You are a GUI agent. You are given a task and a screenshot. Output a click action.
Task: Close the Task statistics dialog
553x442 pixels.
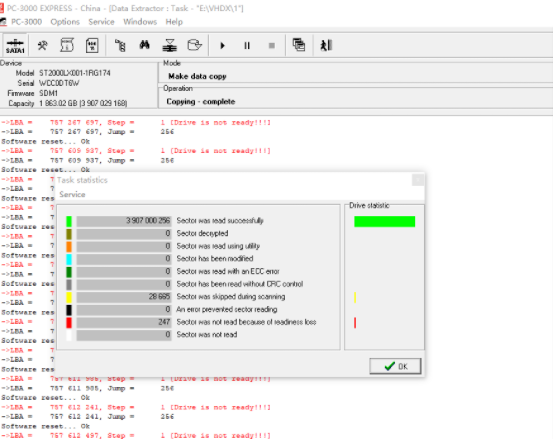coord(418,180)
